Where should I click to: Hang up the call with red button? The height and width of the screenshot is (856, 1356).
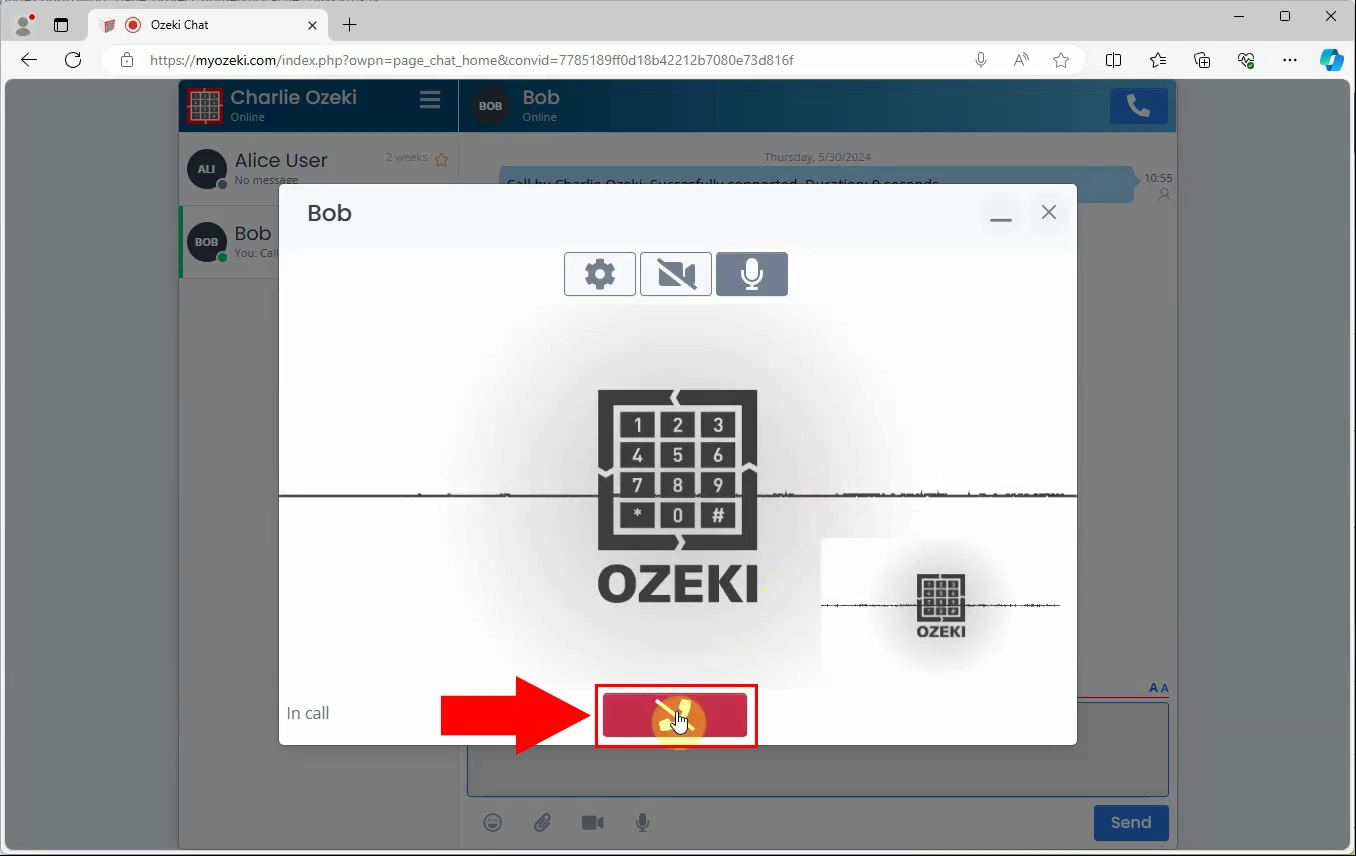(675, 715)
